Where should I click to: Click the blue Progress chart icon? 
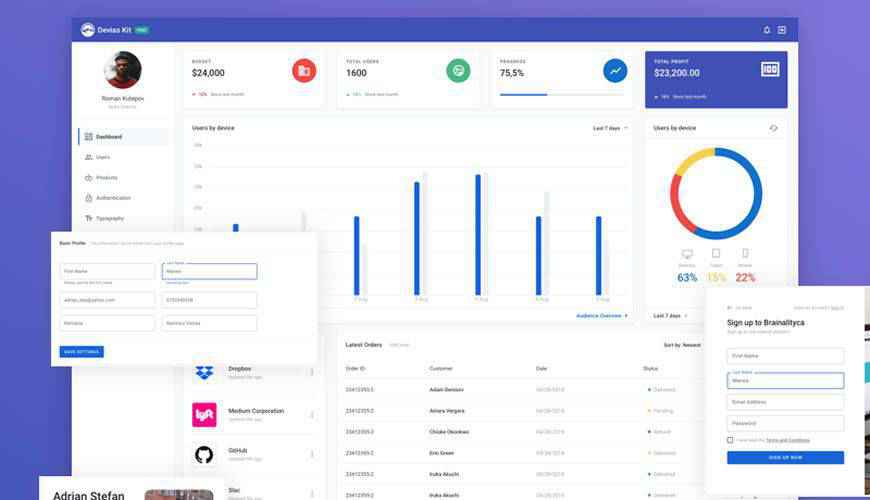tap(615, 71)
